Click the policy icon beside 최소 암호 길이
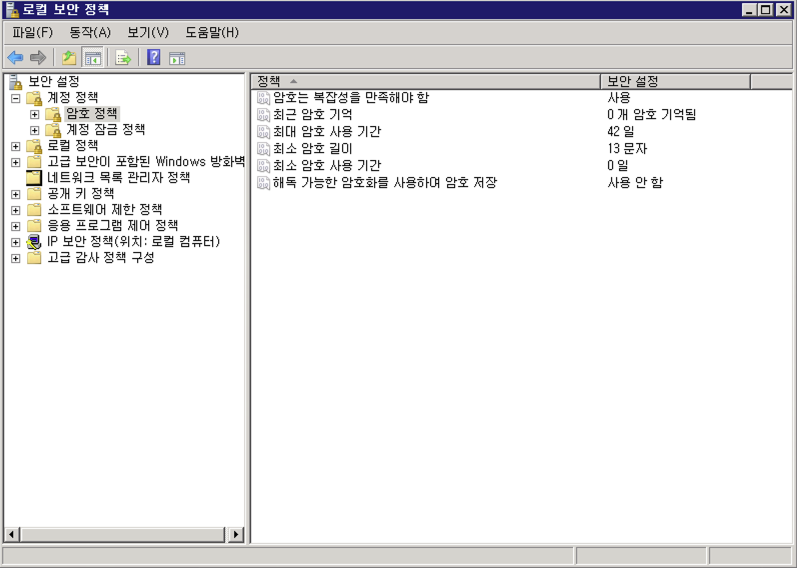This screenshot has height=568, width=797. point(263,148)
